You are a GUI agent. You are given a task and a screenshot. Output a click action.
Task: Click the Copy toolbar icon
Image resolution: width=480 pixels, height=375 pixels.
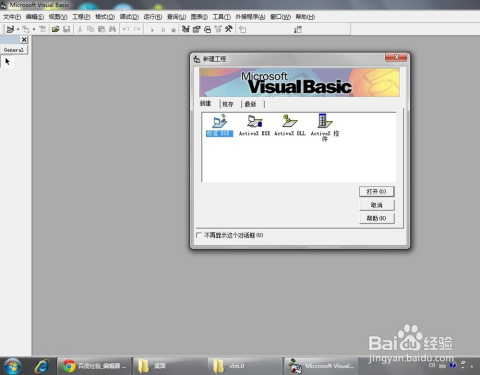point(90,29)
